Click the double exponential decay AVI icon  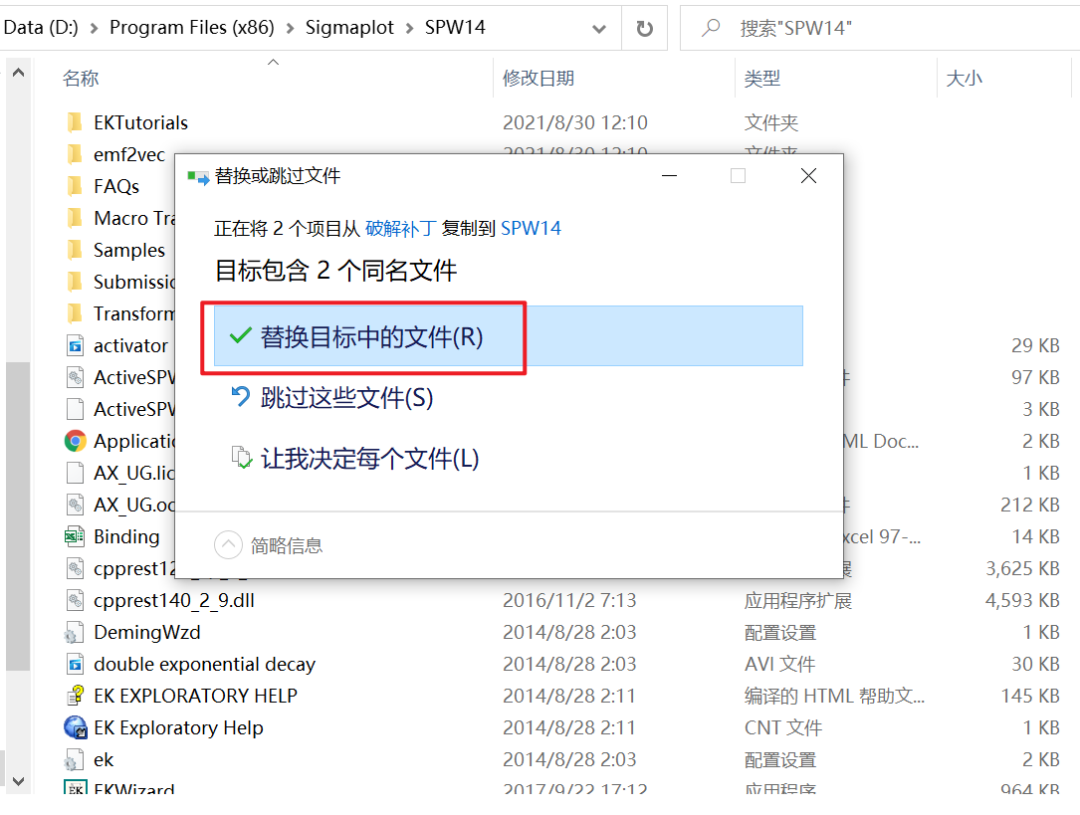pos(74,664)
